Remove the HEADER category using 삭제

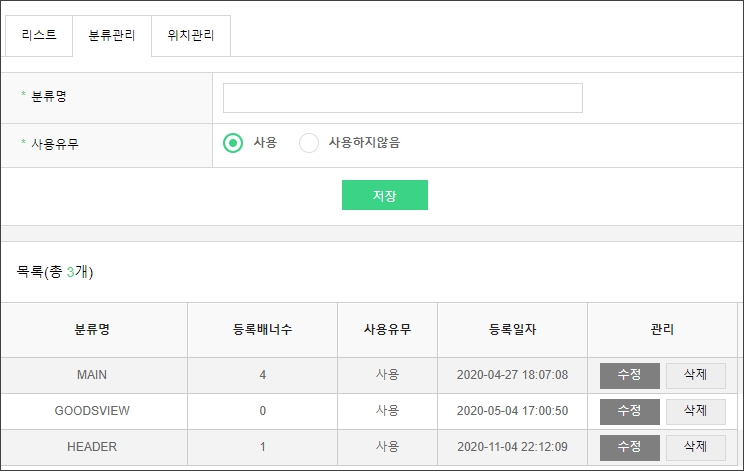[695, 447]
